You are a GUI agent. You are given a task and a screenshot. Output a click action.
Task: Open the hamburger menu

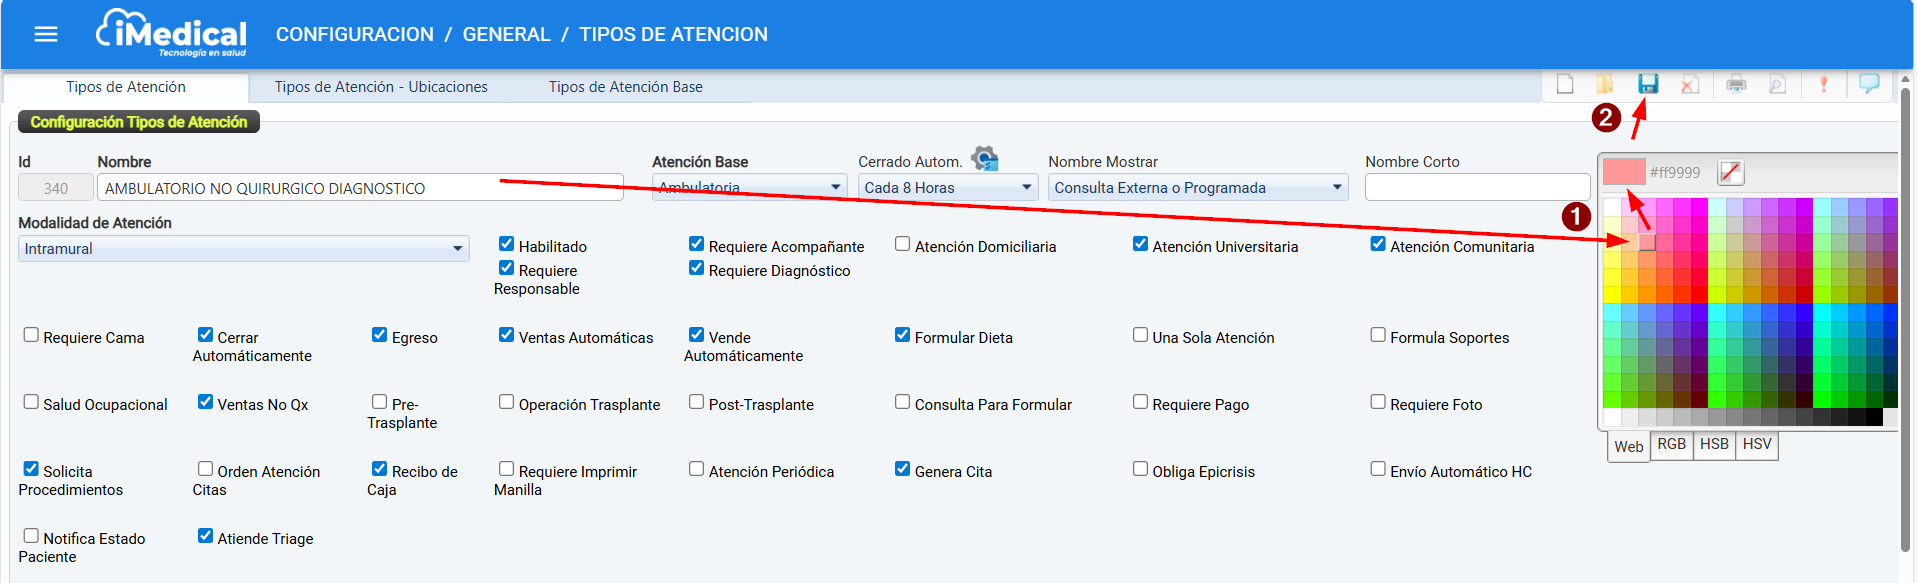46,34
